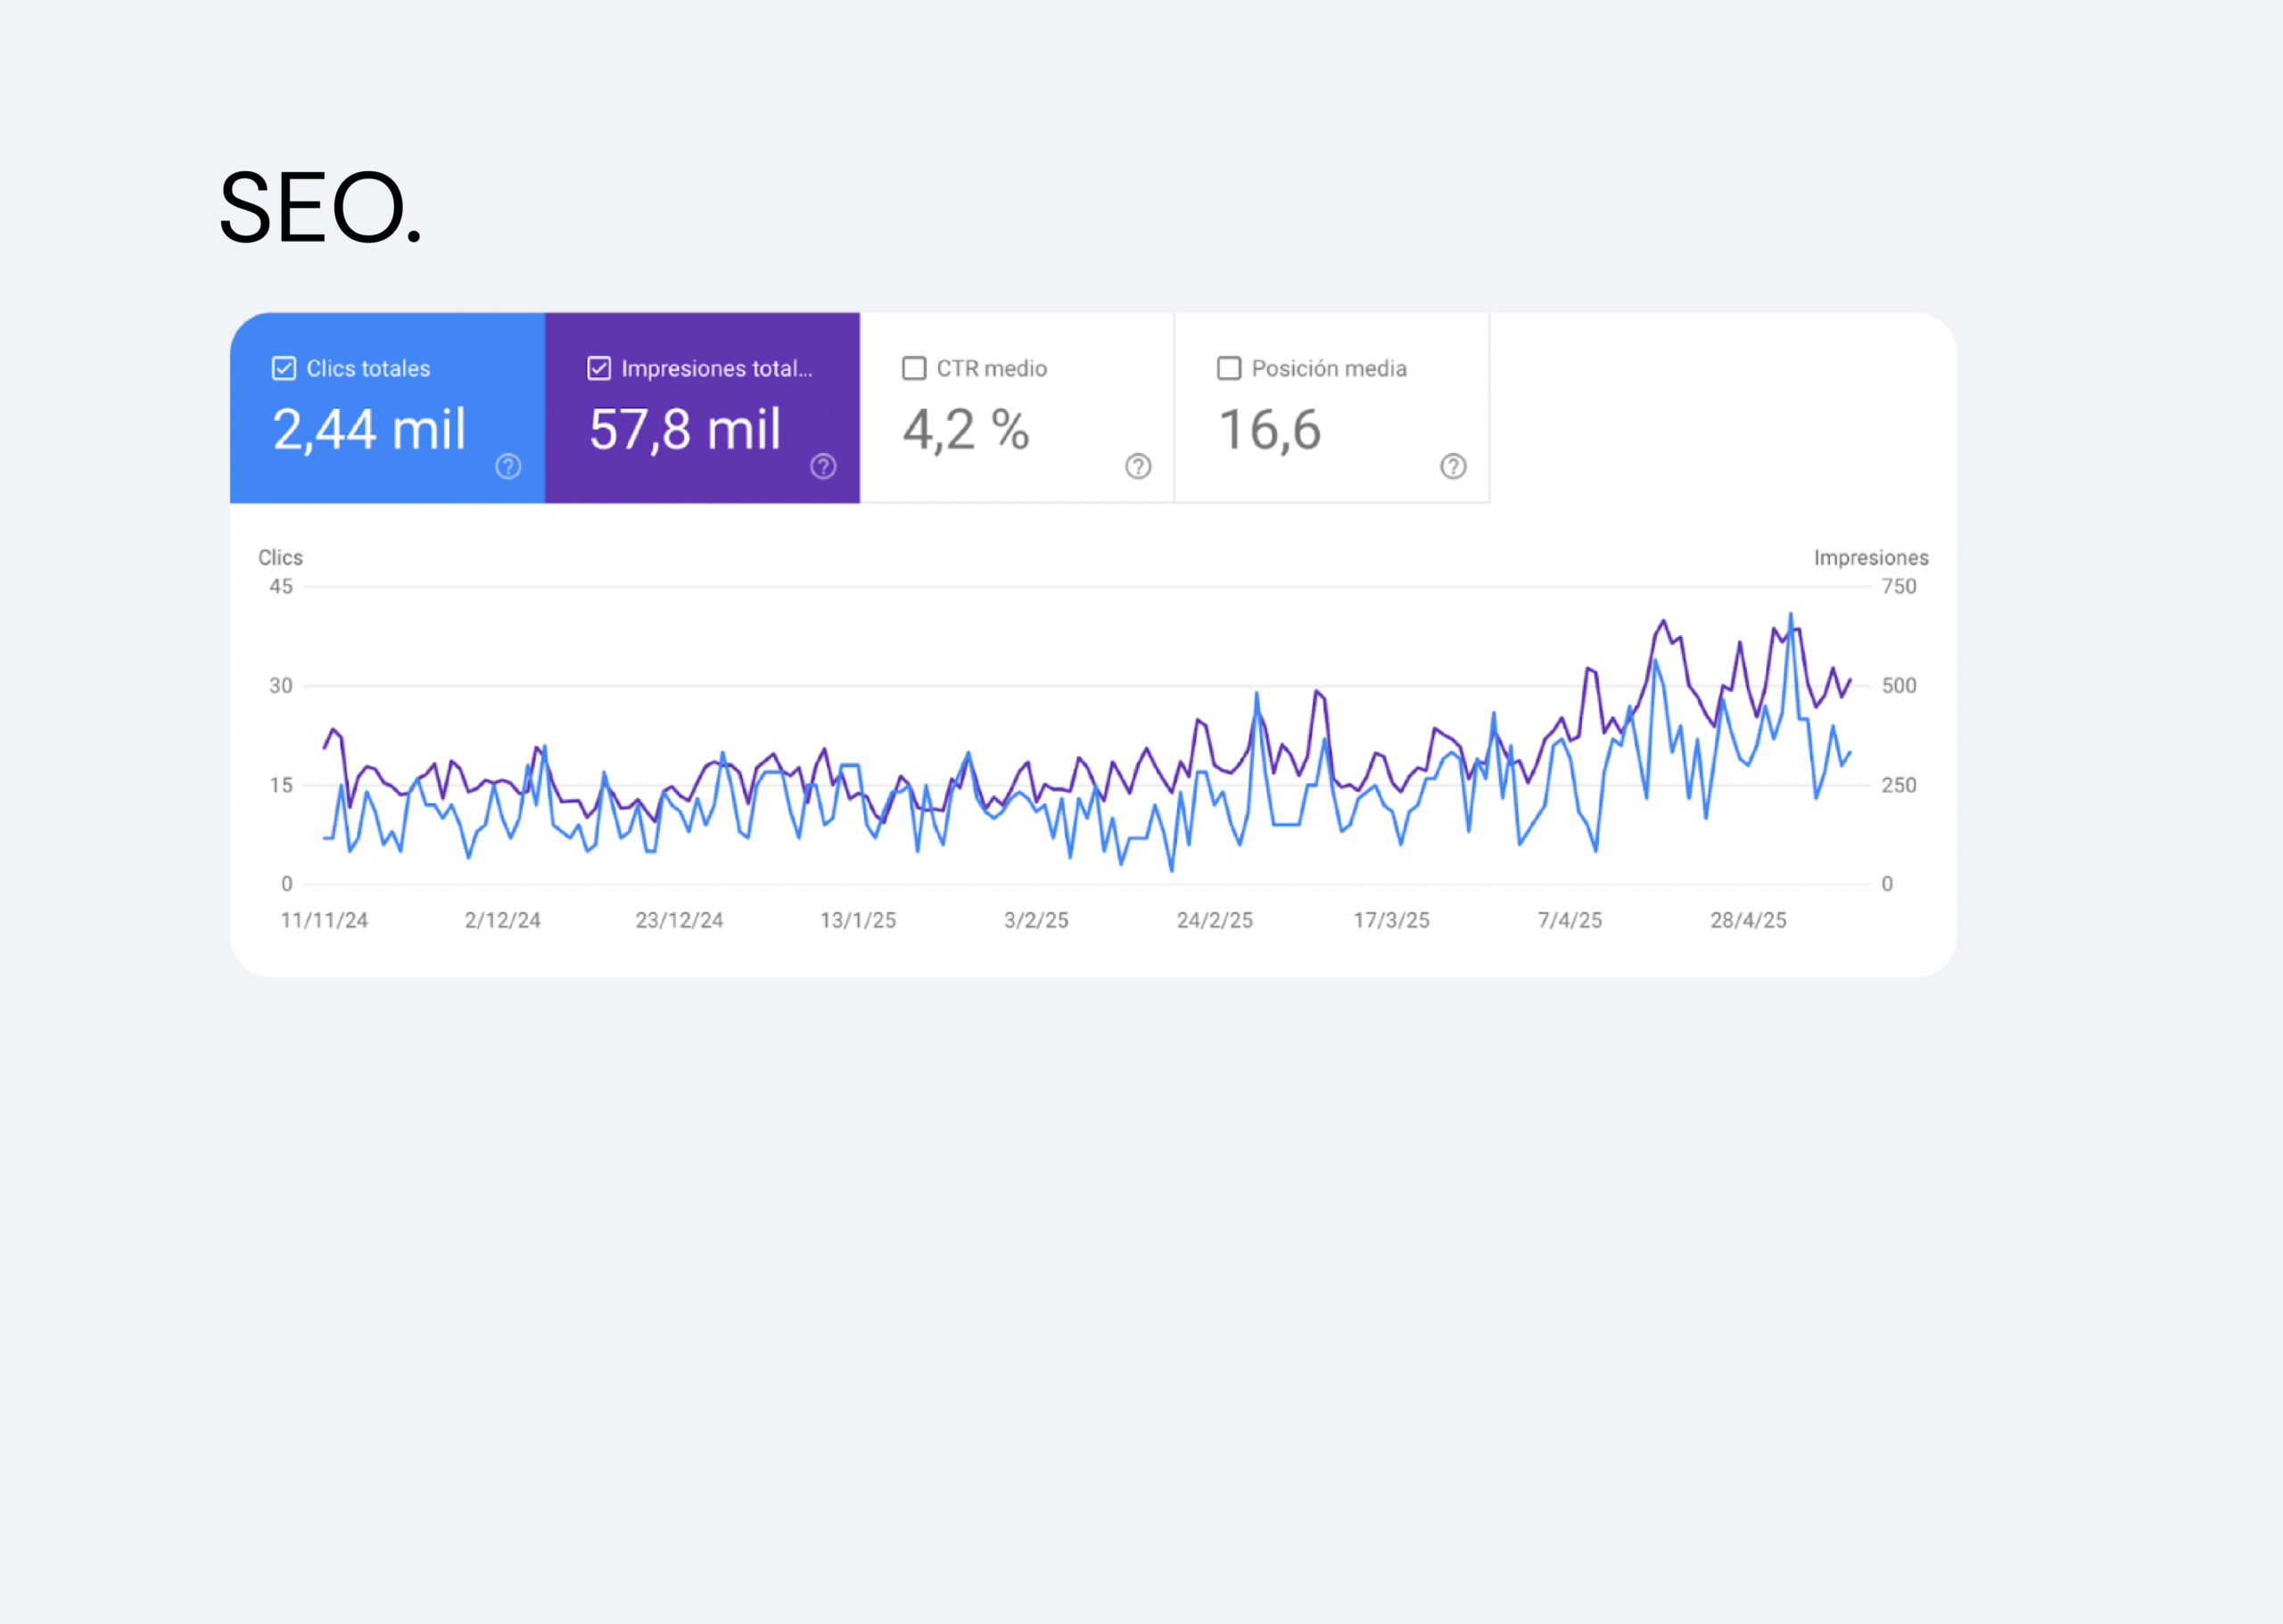
Task: Uncheck the Clics totales checkbox
Action: 284,368
